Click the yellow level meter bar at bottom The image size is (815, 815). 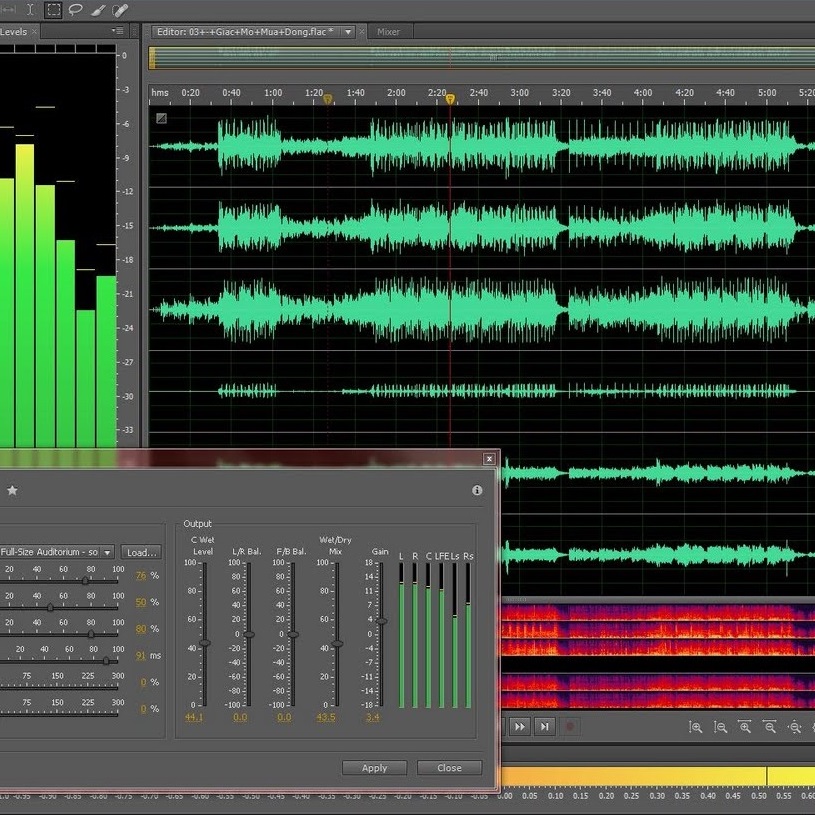click(x=657, y=776)
